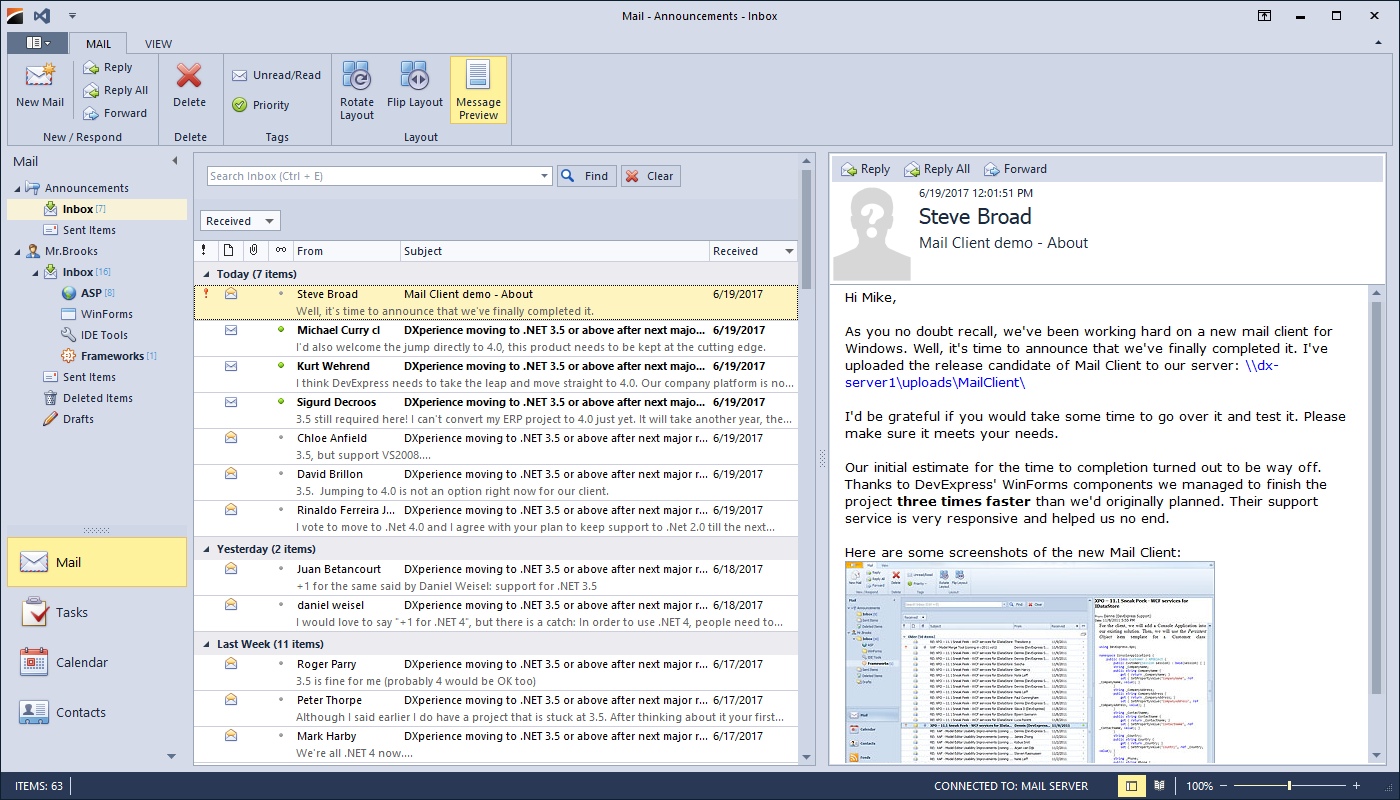Collapse the Today (7 items) group
This screenshot has width=1400, height=800.
coord(206,274)
